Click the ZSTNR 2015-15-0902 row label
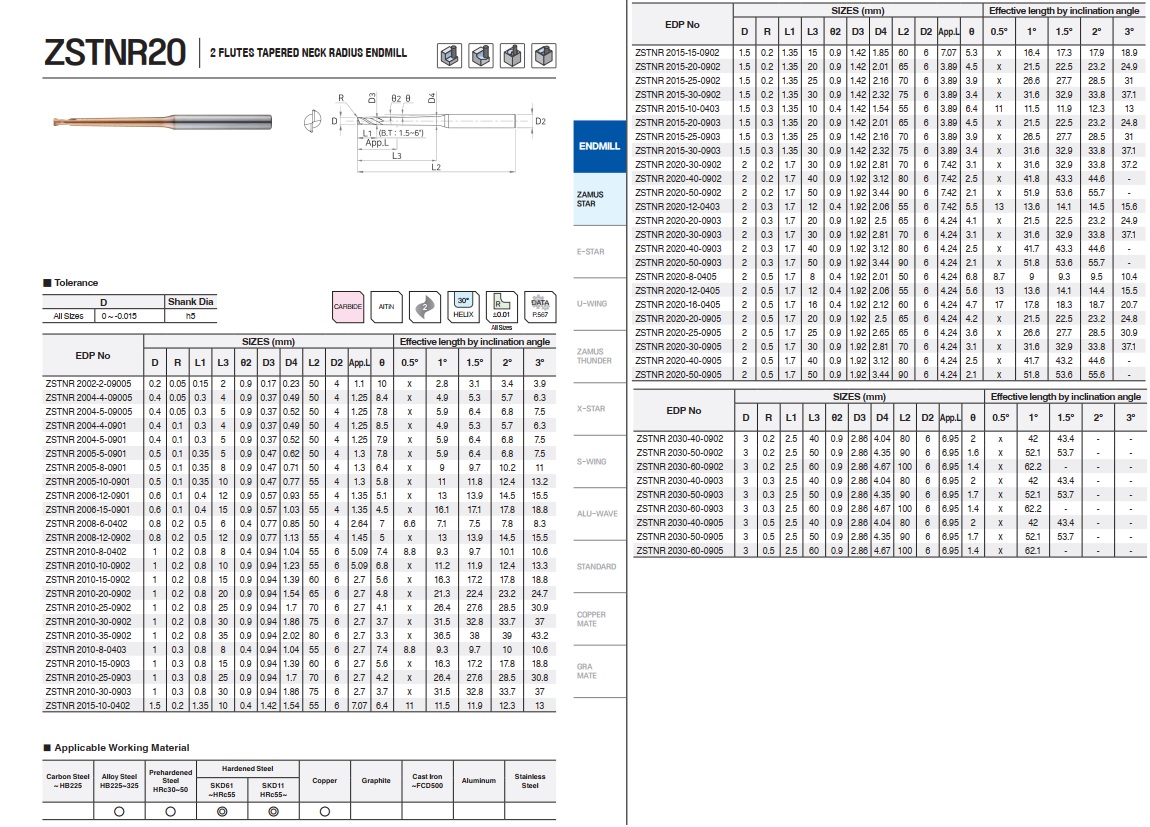1150x827 pixels. (x=678, y=53)
